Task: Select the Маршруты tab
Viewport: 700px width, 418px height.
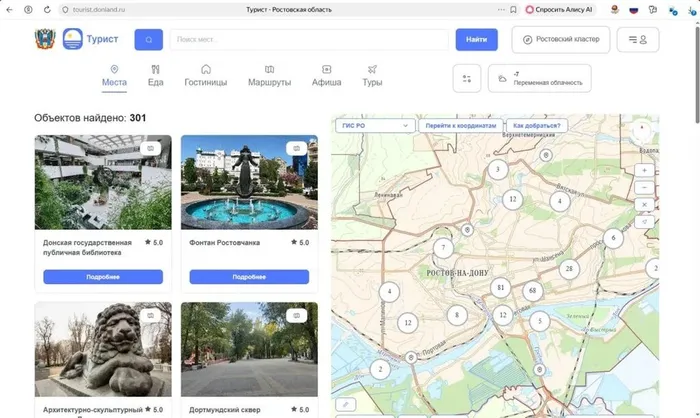Action: pyautogui.click(x=269, y=76)
